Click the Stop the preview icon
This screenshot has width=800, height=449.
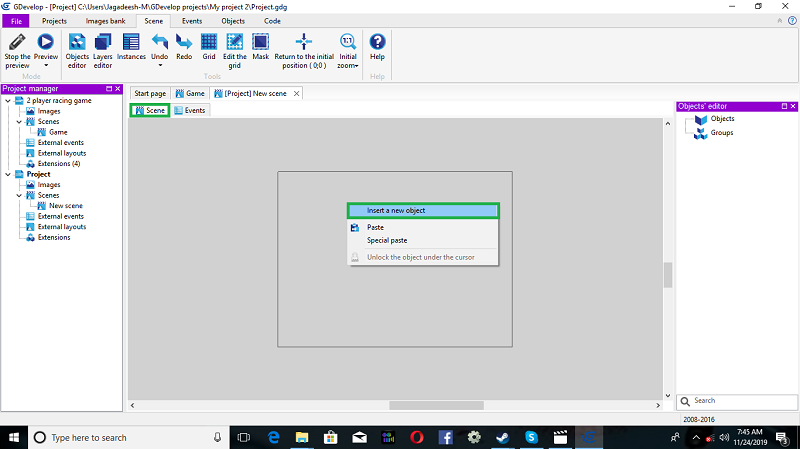coord(17,42)
